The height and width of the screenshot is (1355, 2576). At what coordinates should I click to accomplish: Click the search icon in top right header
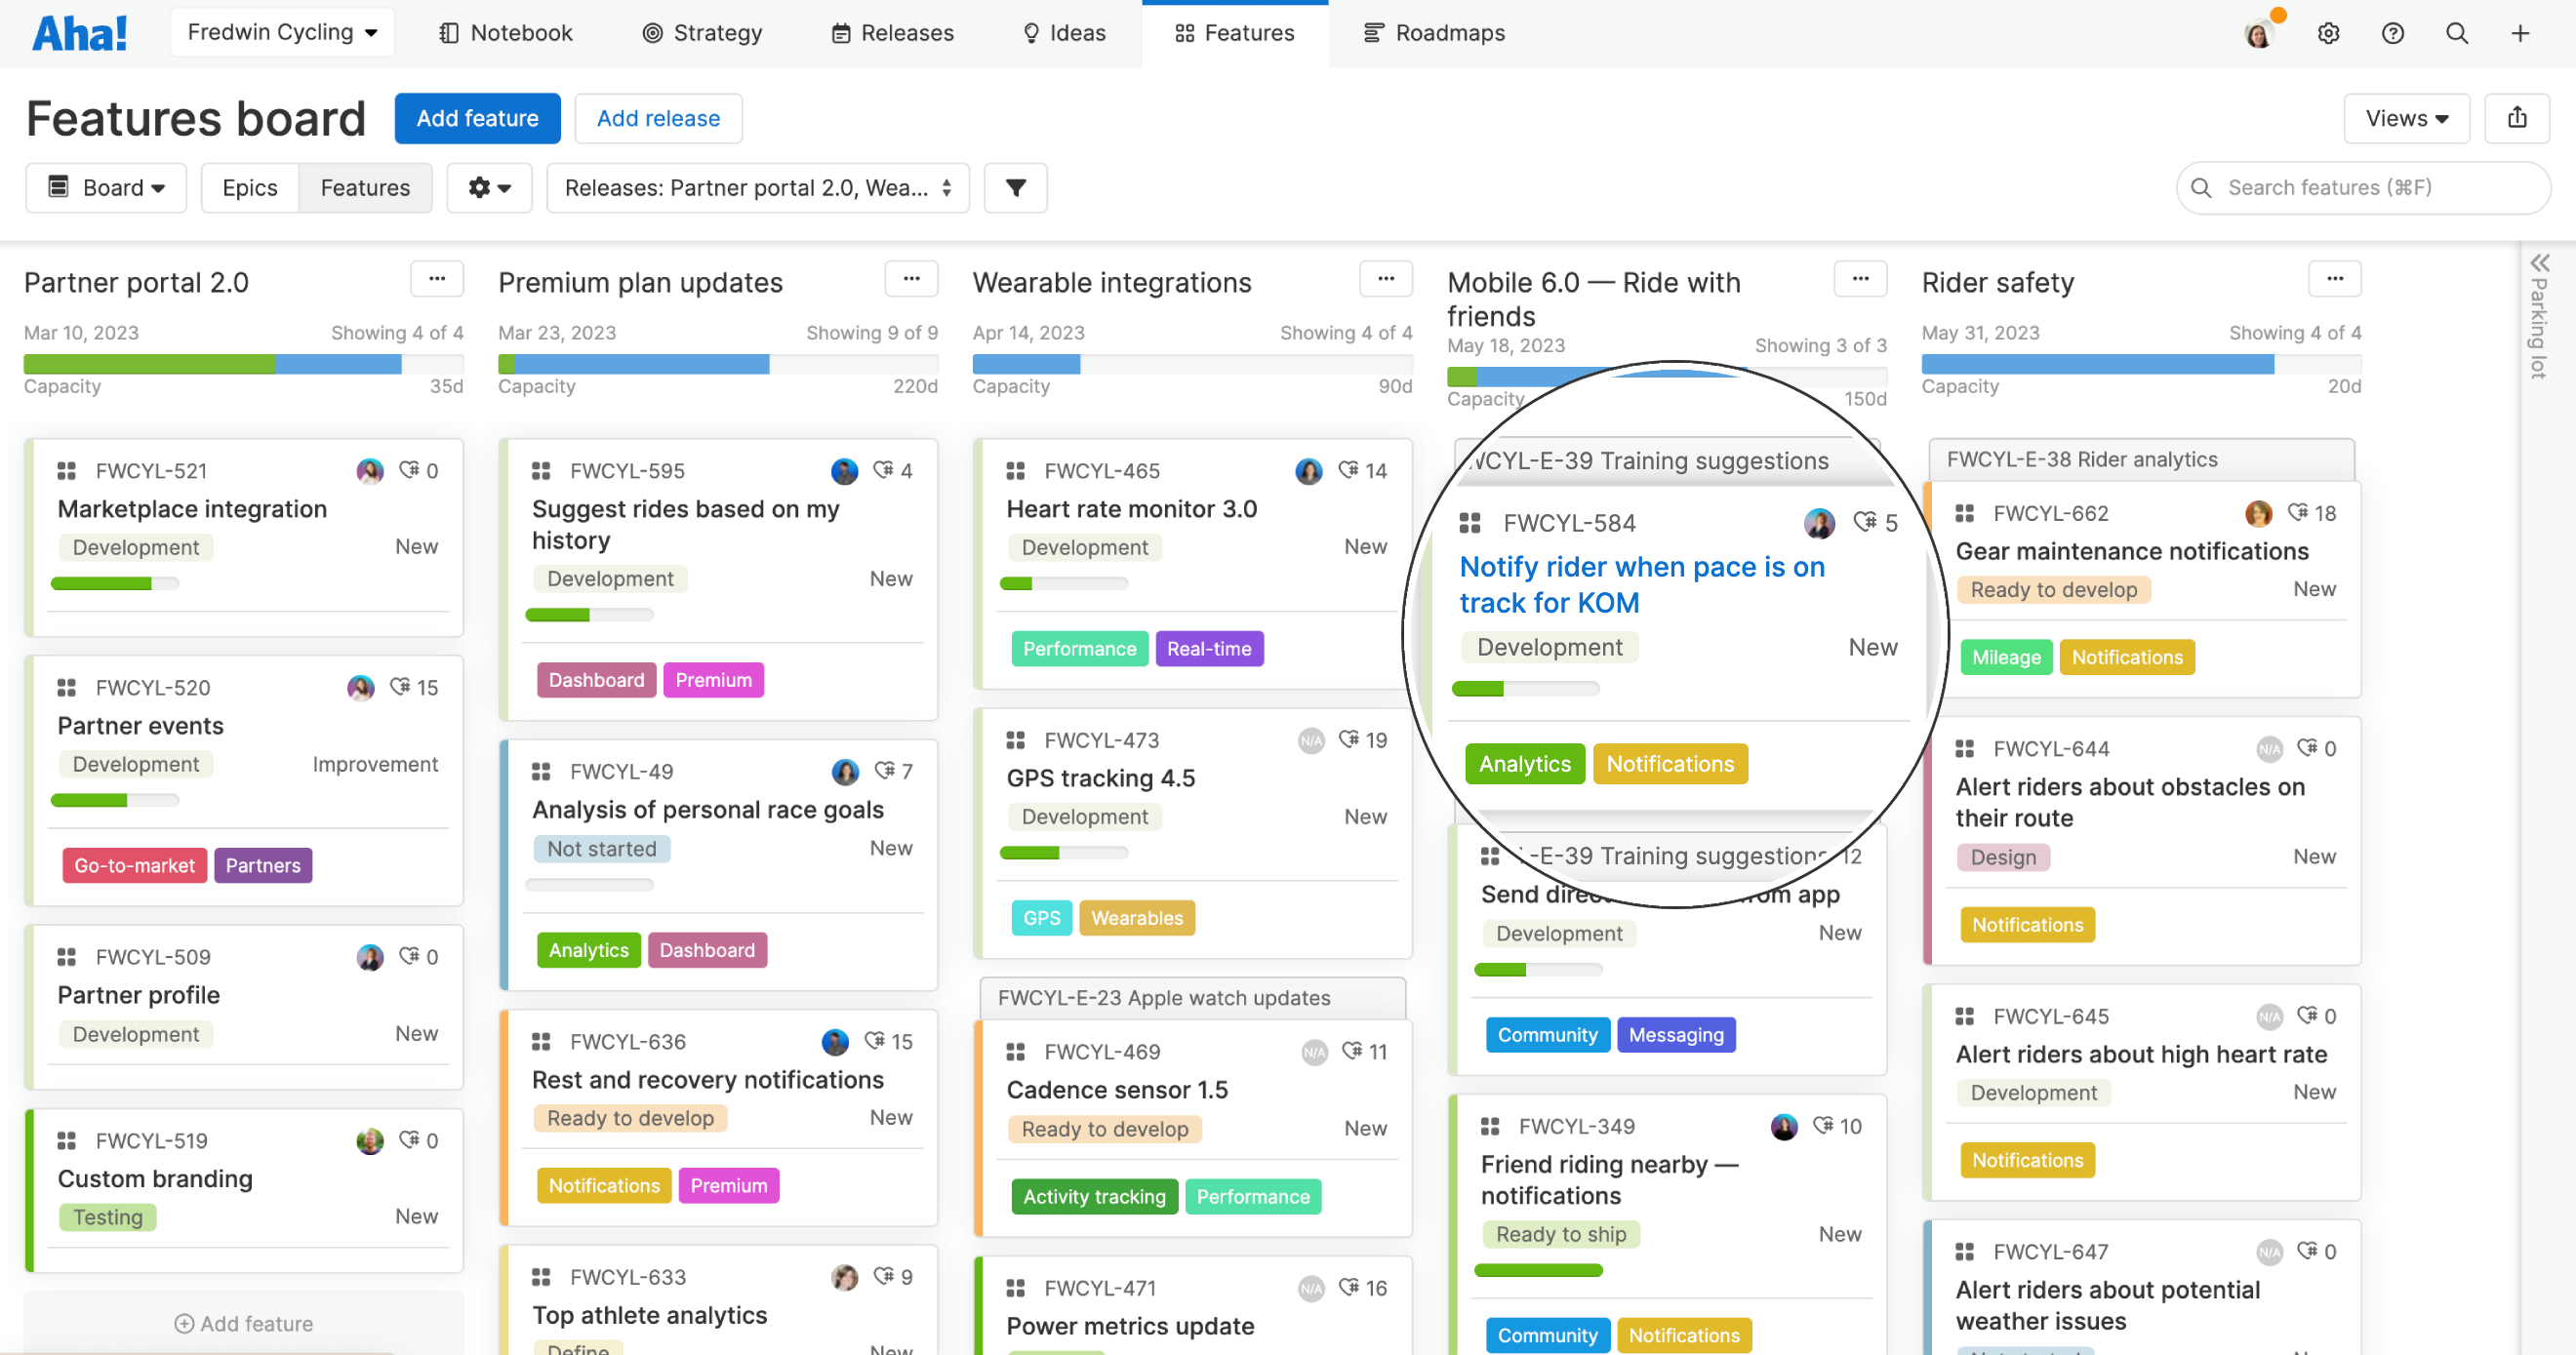coord(2455,32)
